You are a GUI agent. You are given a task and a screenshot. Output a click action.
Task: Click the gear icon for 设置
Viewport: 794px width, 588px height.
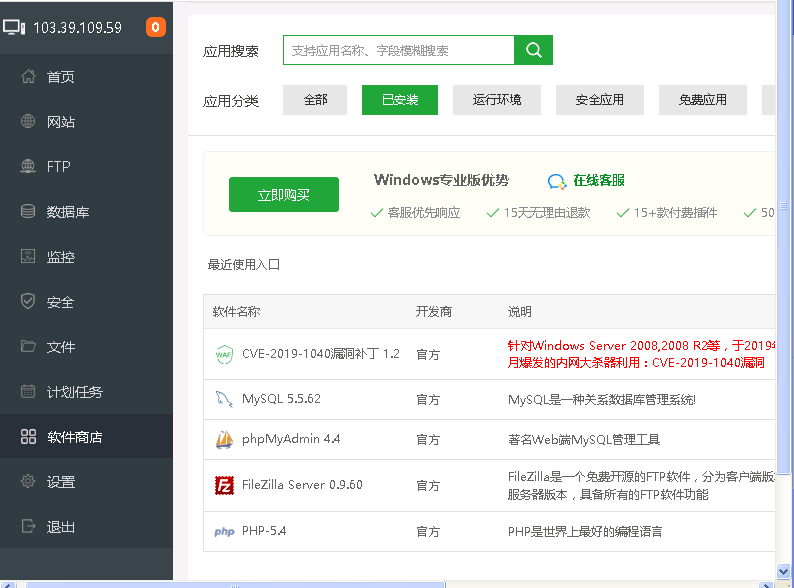coord(28,481)
